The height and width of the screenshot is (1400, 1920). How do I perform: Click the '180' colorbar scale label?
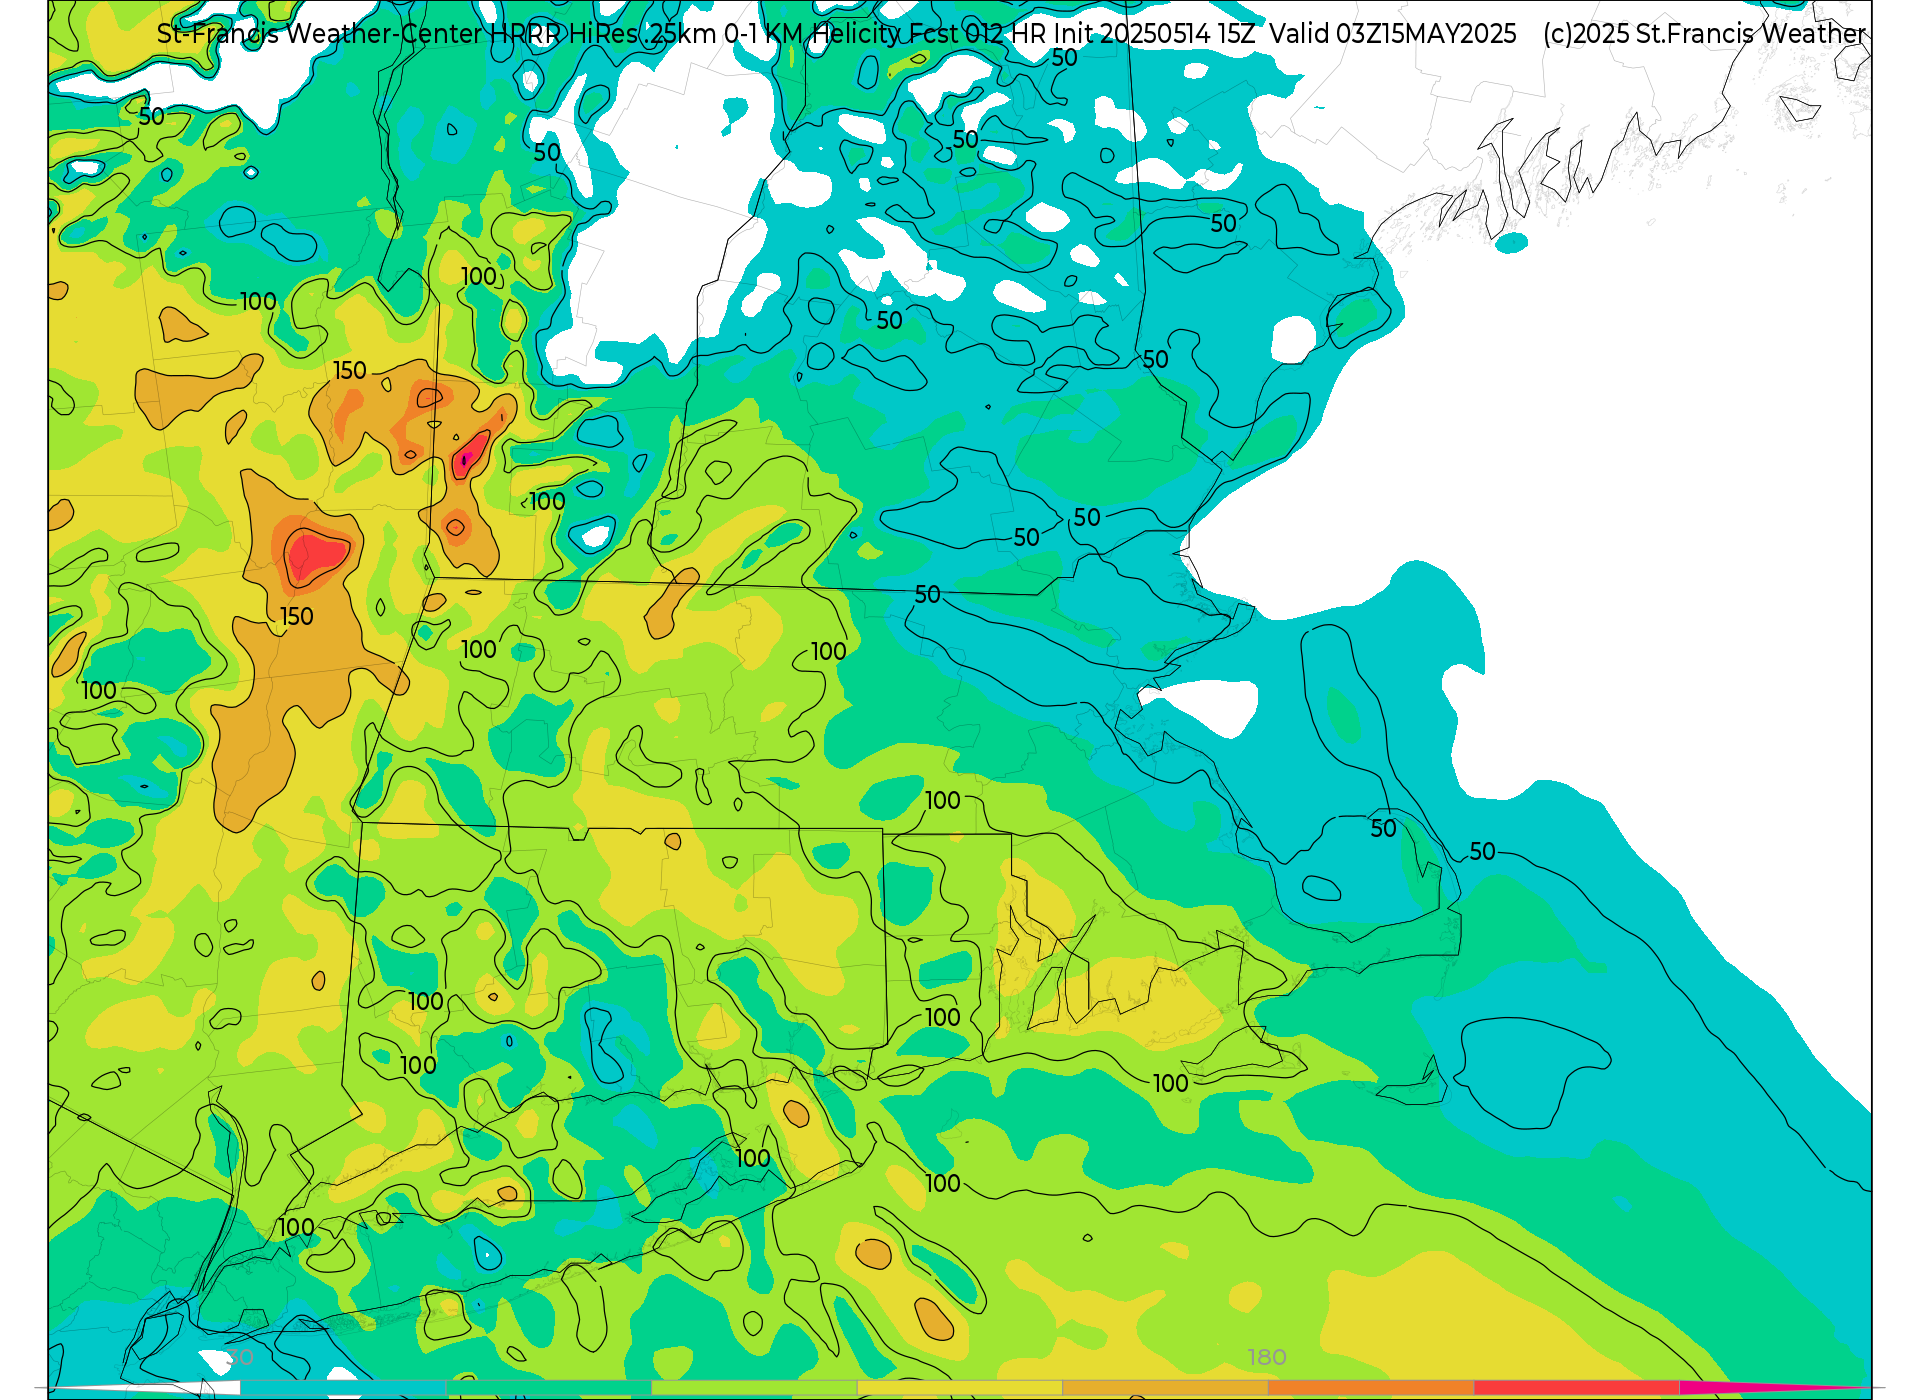click(x=1266, y=1357)
